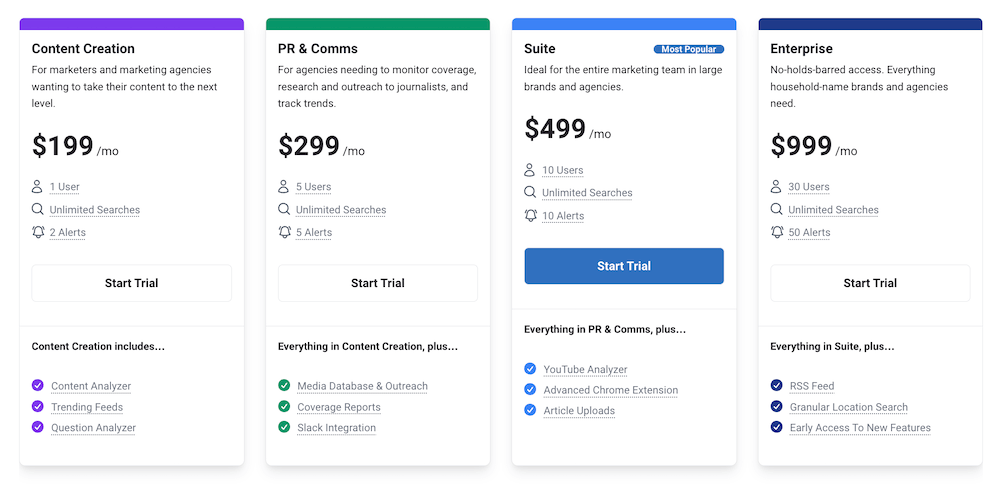Screen dimensions: 1000x484
Task: Open the Granular Location Search feature link
Action: click(x=848, y=407)
